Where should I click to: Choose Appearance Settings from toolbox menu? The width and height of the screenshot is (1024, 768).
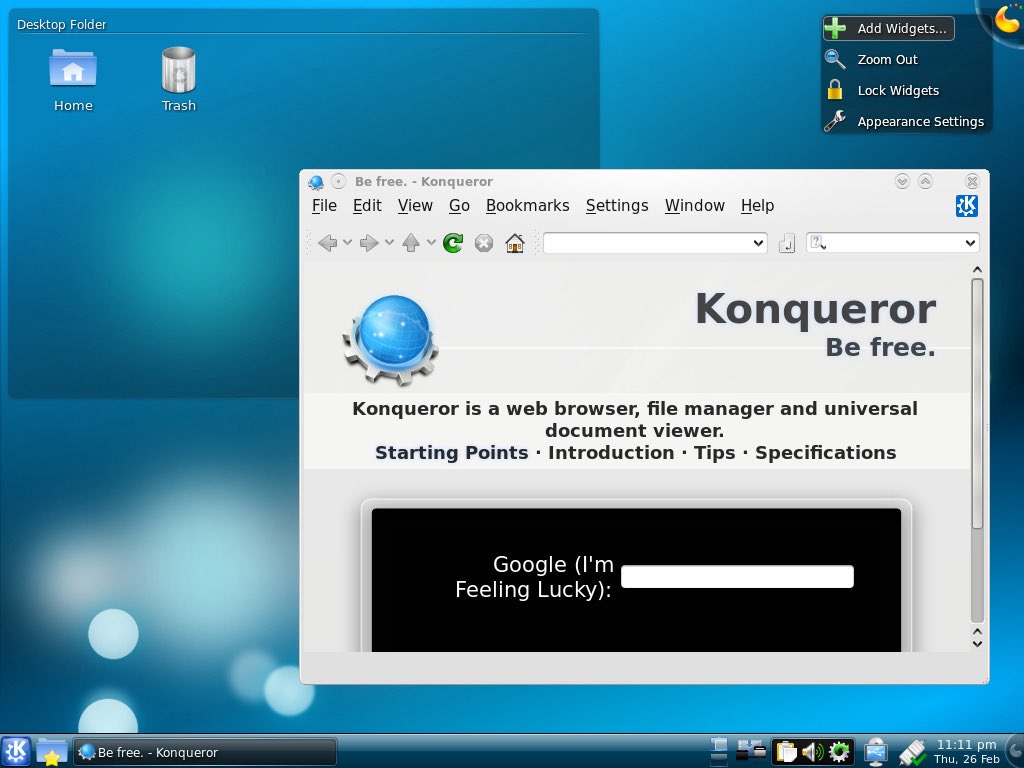905,121
